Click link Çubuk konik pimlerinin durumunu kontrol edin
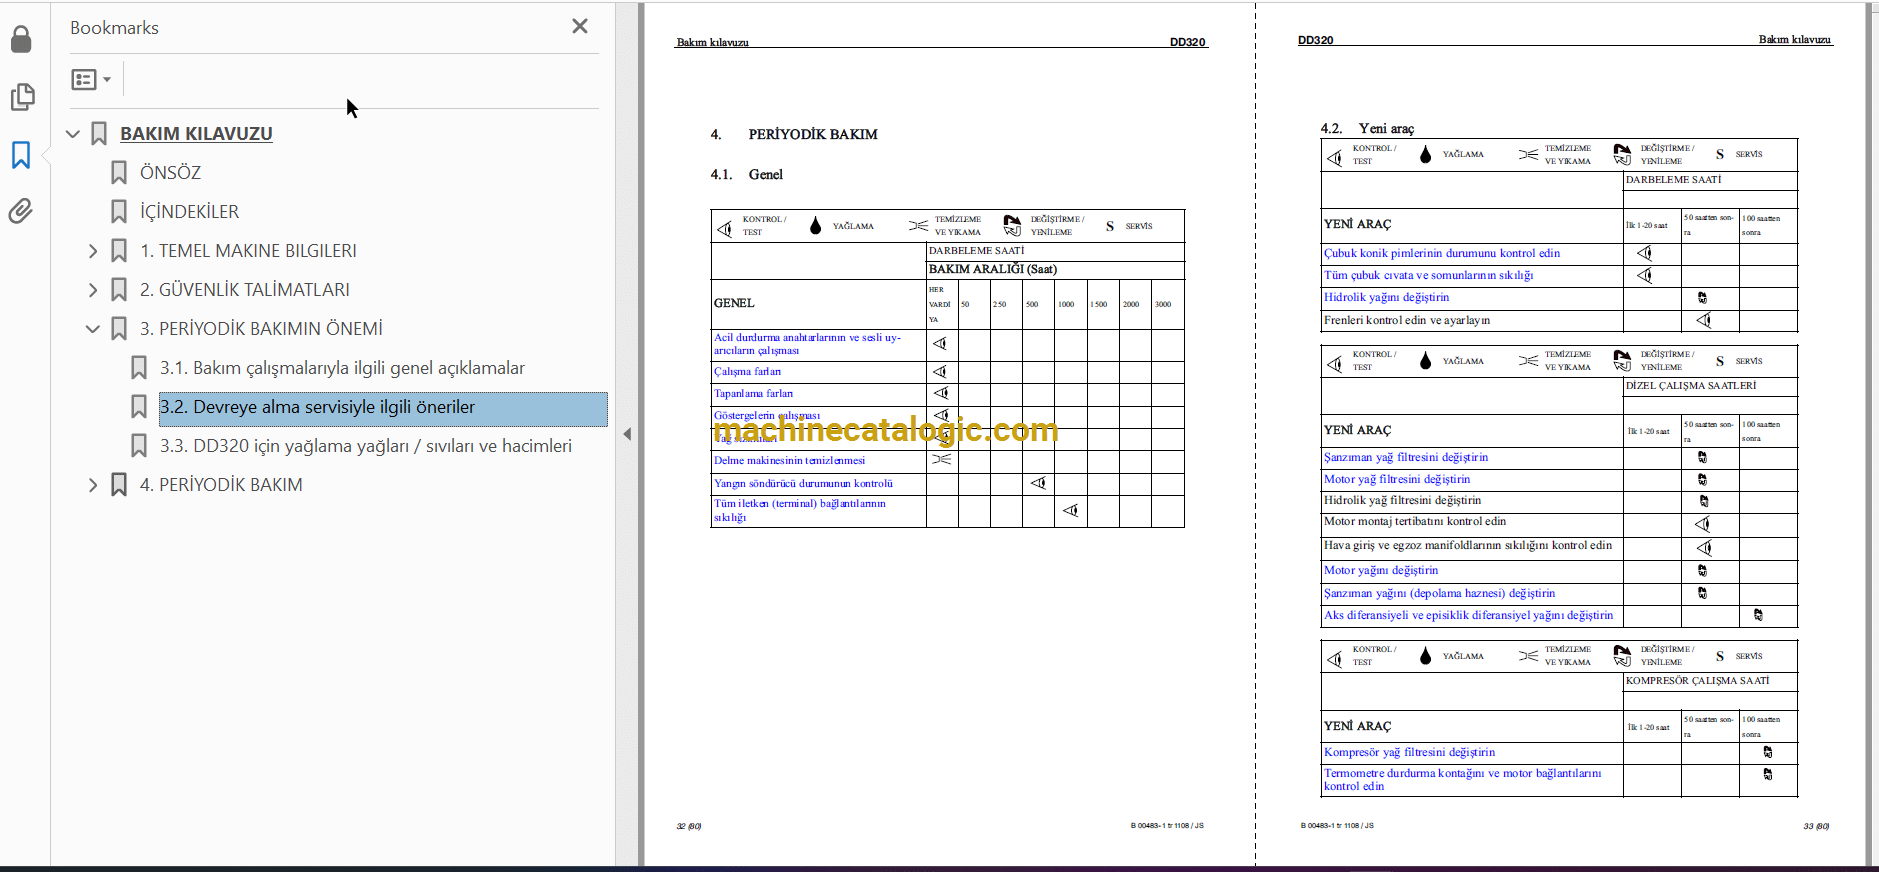This screenshot has height=872, width=1879. 1442,254
